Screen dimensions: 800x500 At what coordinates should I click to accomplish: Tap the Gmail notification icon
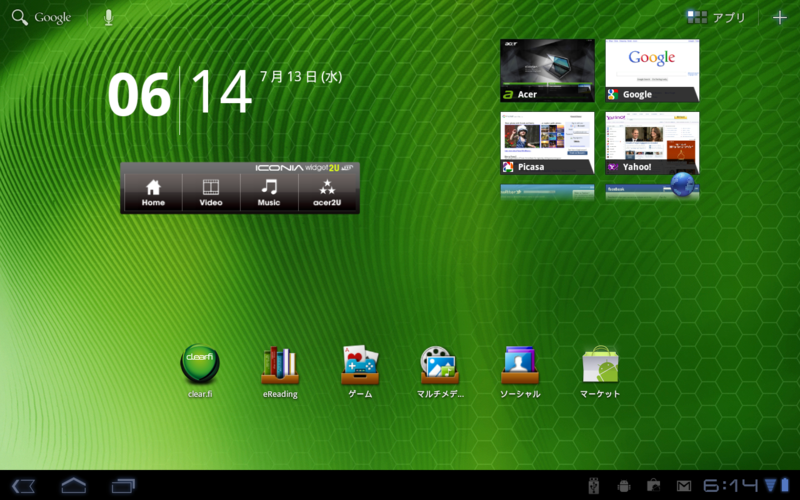[684, 486]
